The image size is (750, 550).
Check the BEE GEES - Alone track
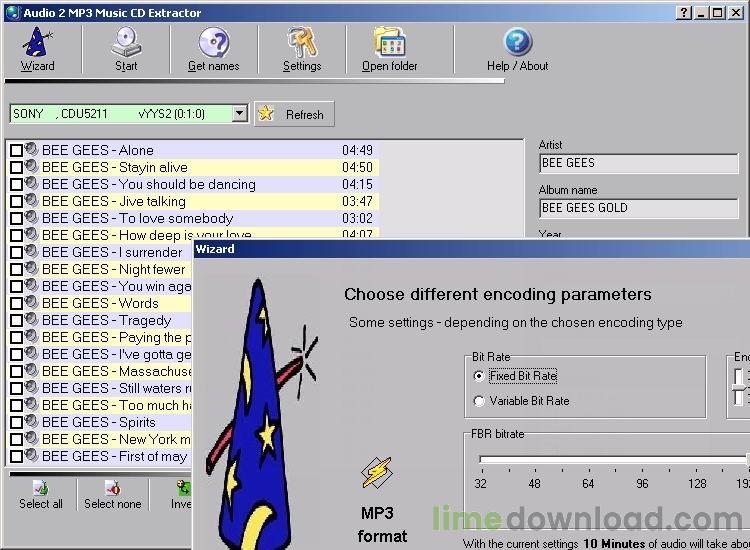tap(16, 151)
